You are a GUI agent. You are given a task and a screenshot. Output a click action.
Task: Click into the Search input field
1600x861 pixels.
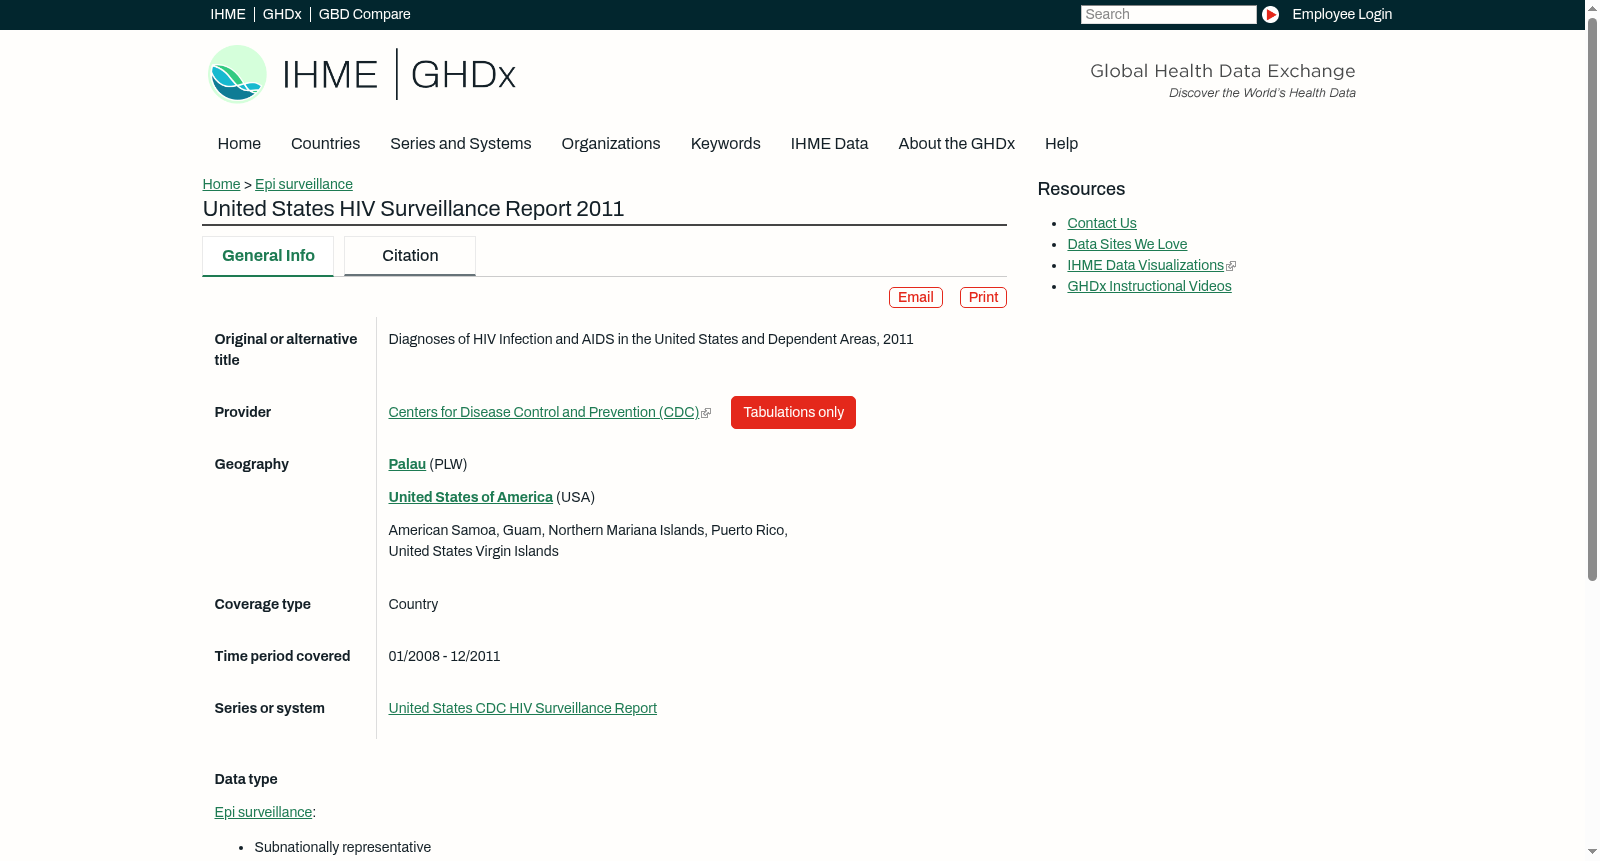click(1168, 14)
